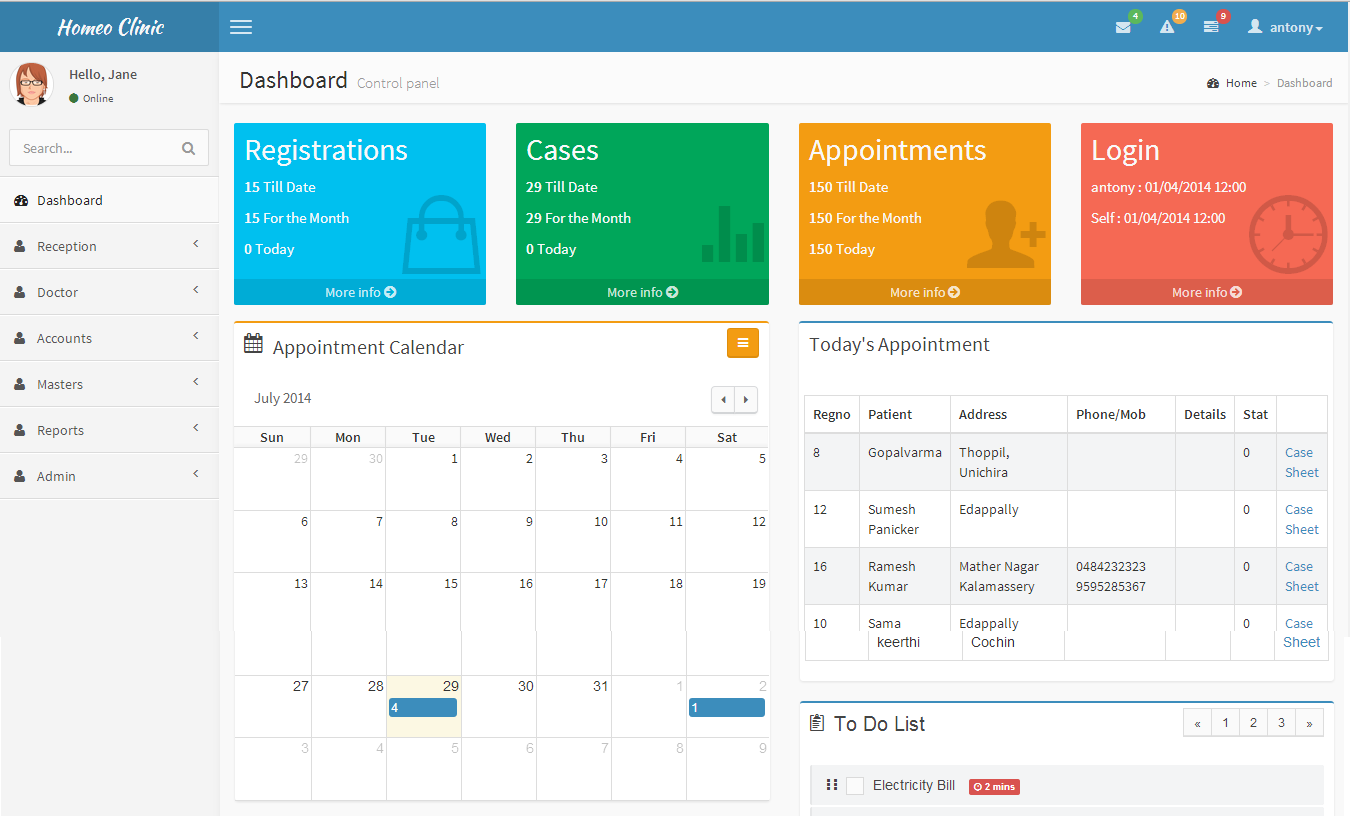Click the search magnifier icon
Image resolution: width=1350 pixels, height=818 pixels.
[188, 148]
